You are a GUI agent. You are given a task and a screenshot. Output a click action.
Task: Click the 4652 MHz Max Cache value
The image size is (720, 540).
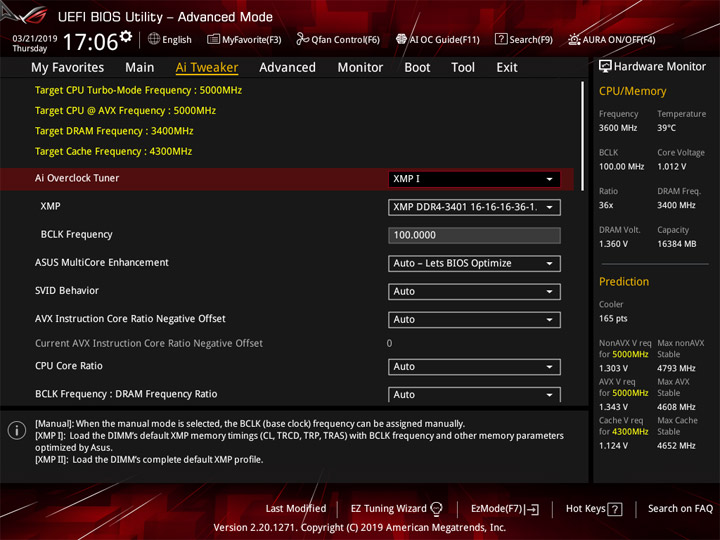(x=676, y=446)
